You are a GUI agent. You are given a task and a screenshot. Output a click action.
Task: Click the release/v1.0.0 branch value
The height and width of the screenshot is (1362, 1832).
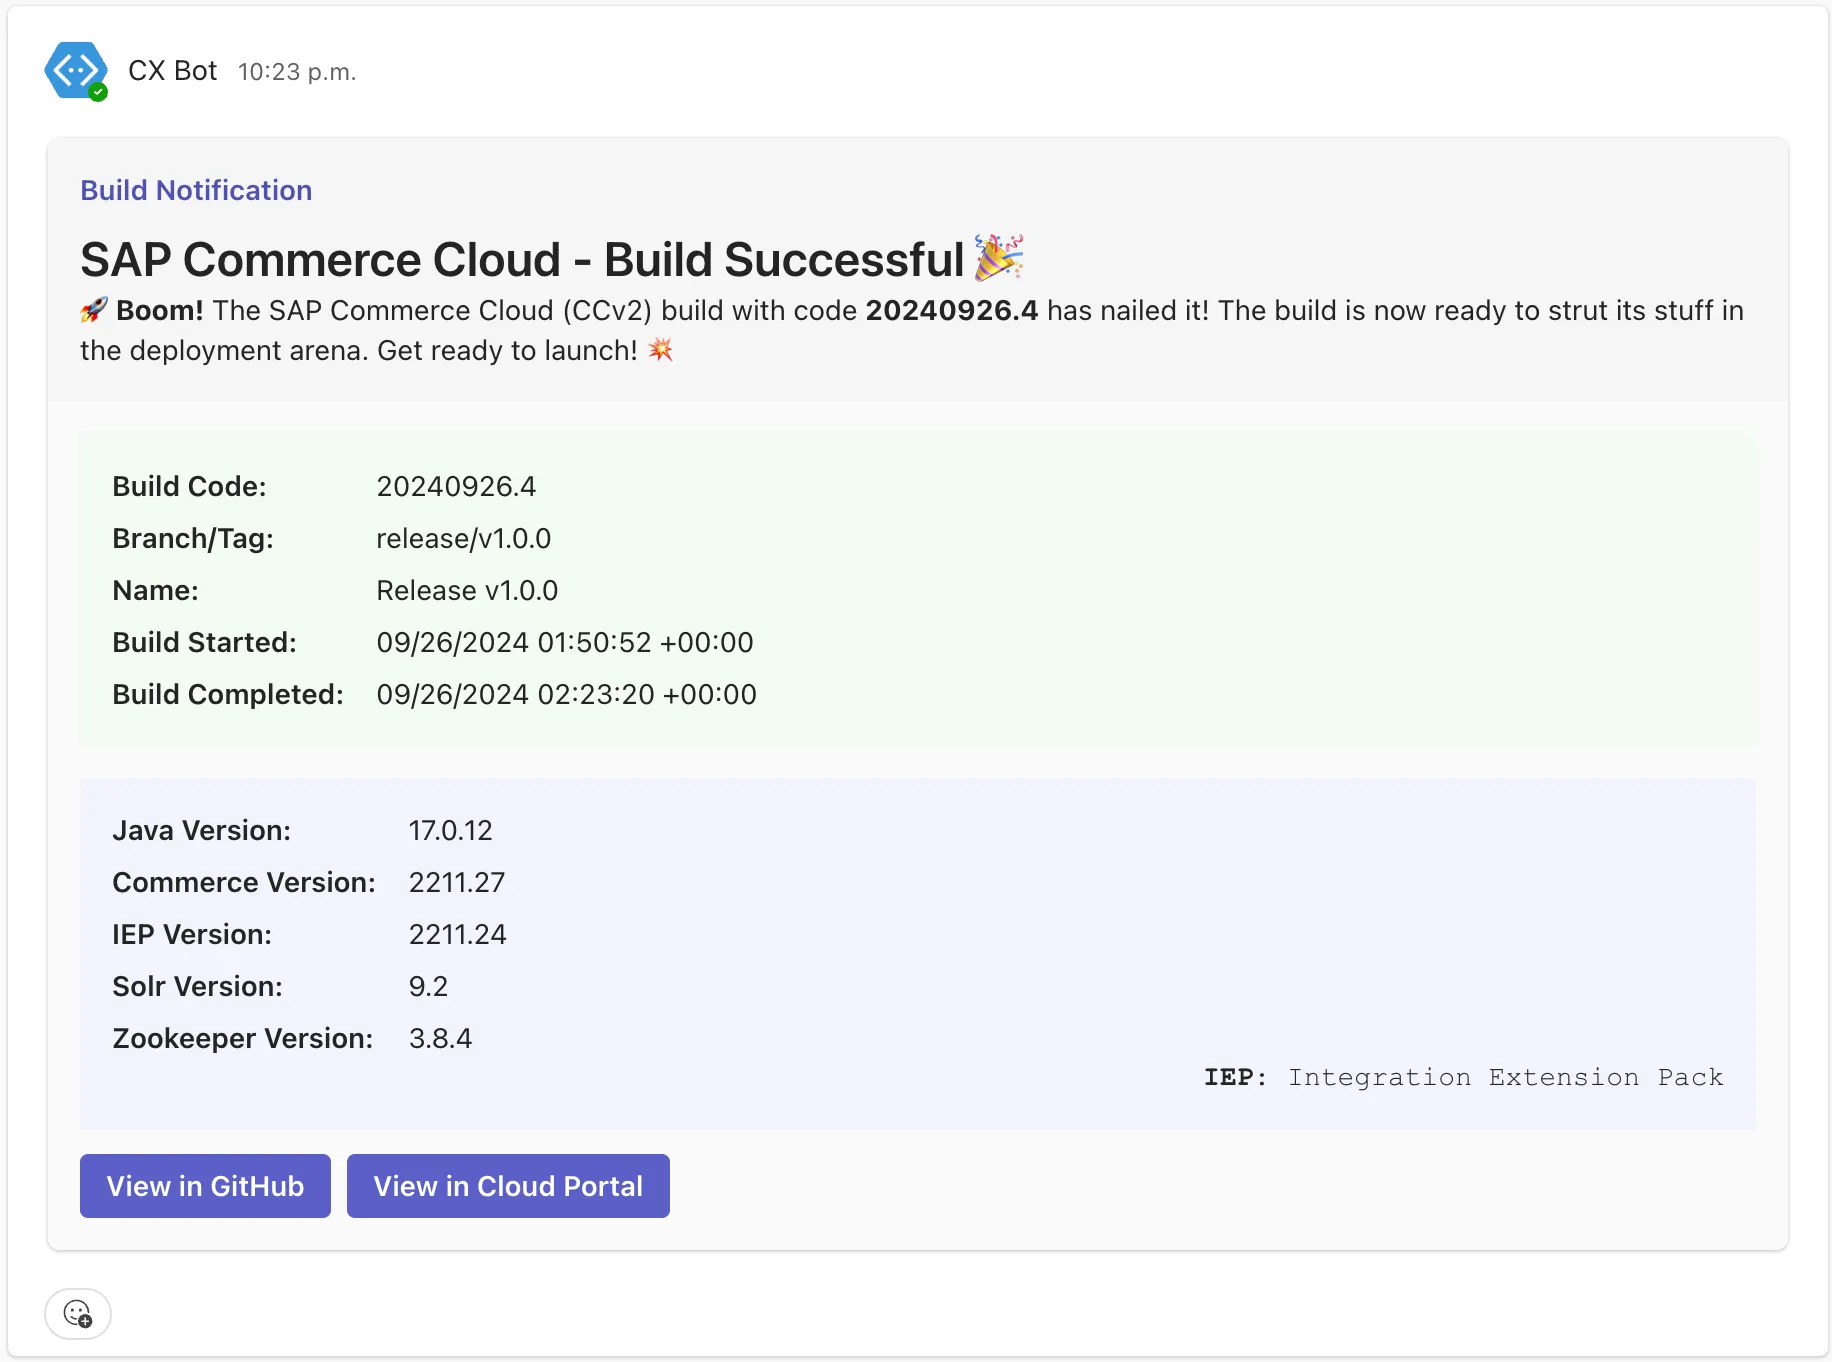pyautogui.click(x=463, y=539)
